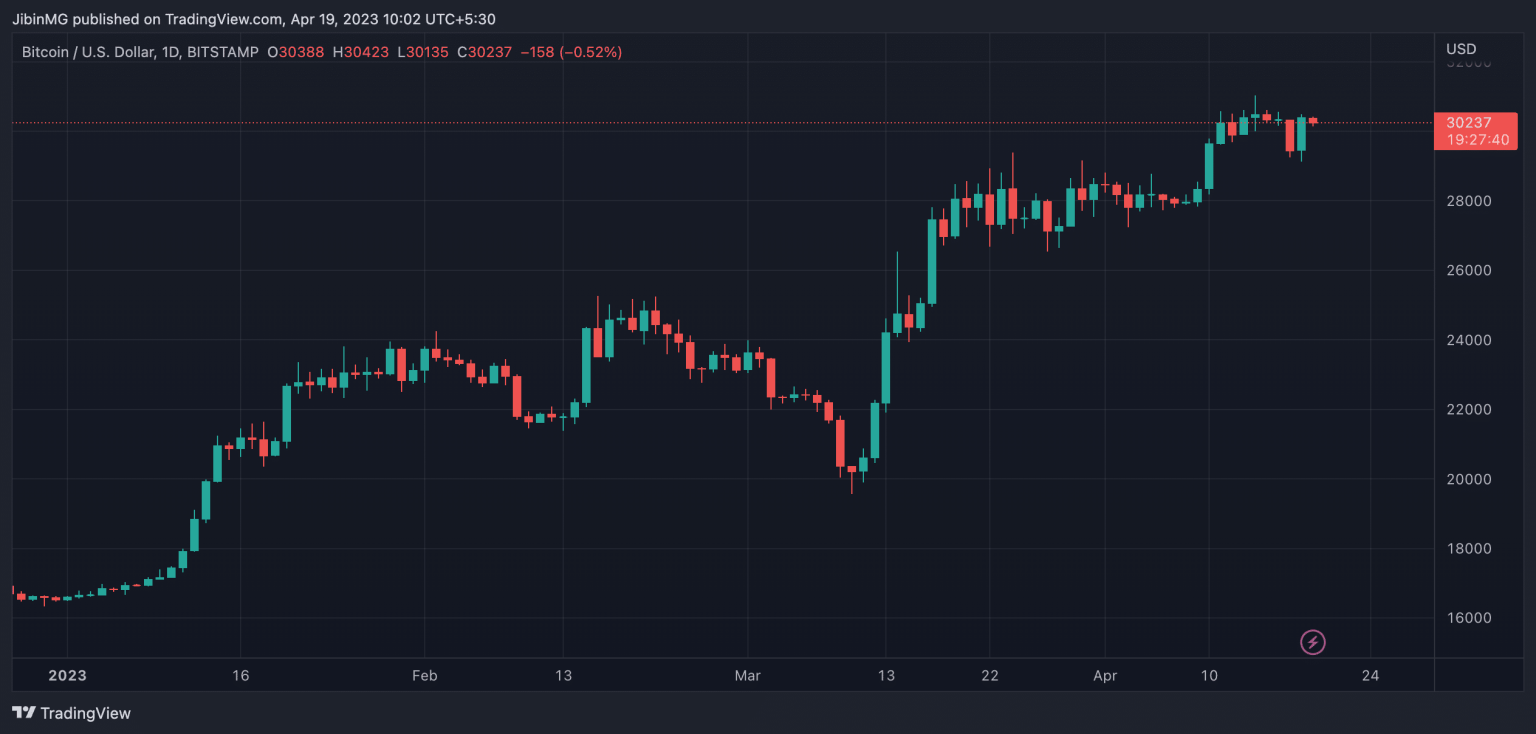
Task: Click the pink lightning bolt chart icon
Action: point(1313,642)
